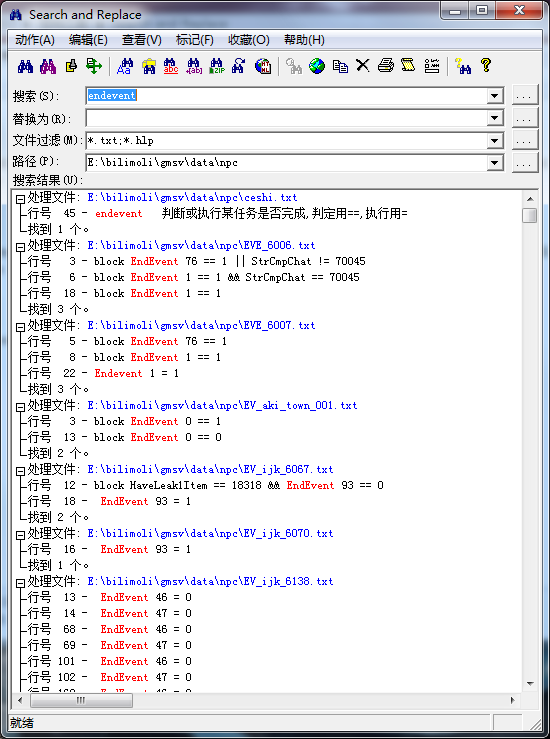Open help with yellow question mark
Screen dimensions: 550x739
pos(486,65)
